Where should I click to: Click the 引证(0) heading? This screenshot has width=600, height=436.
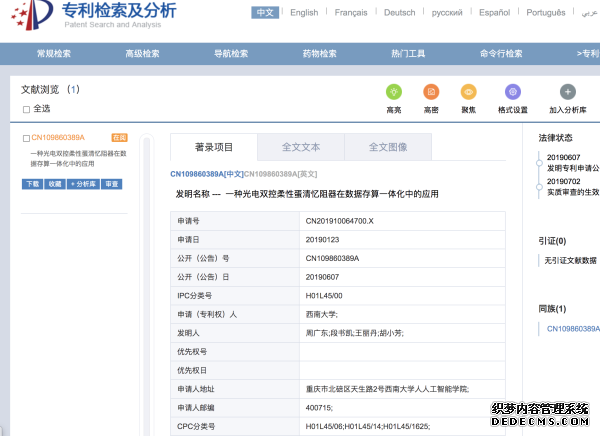[x=552, y=241]
